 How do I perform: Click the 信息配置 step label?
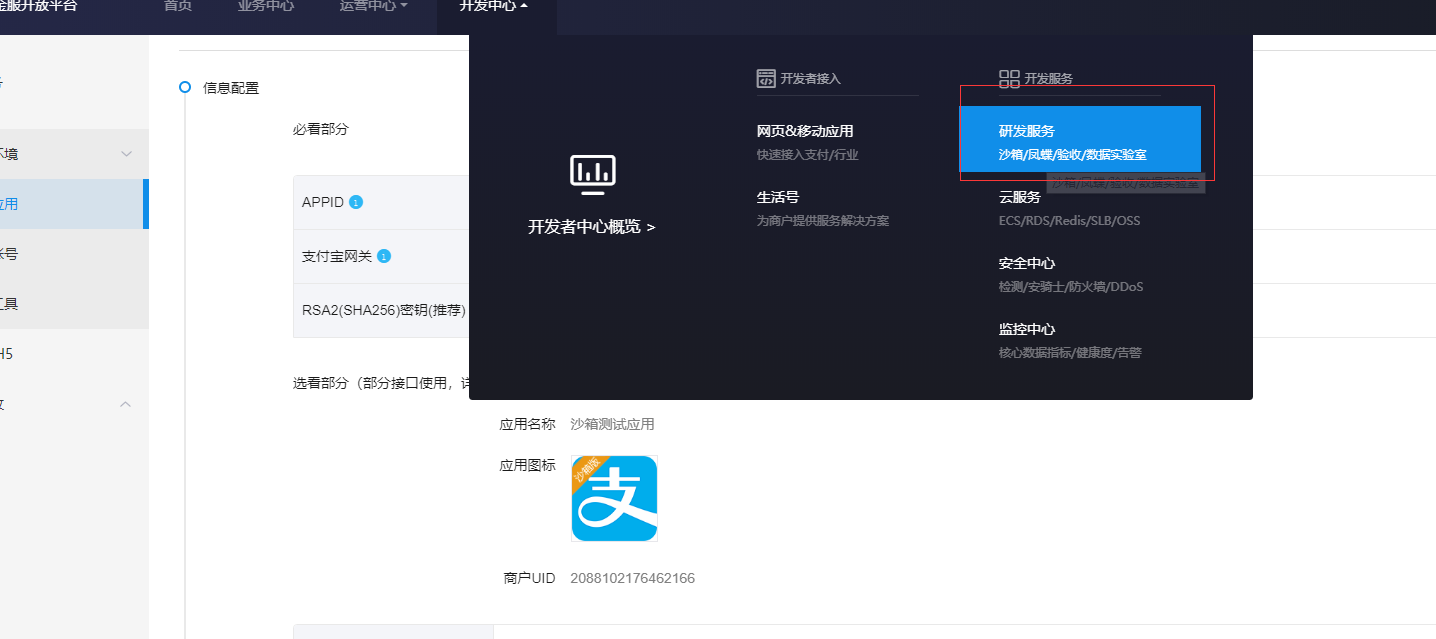[231, 87]
